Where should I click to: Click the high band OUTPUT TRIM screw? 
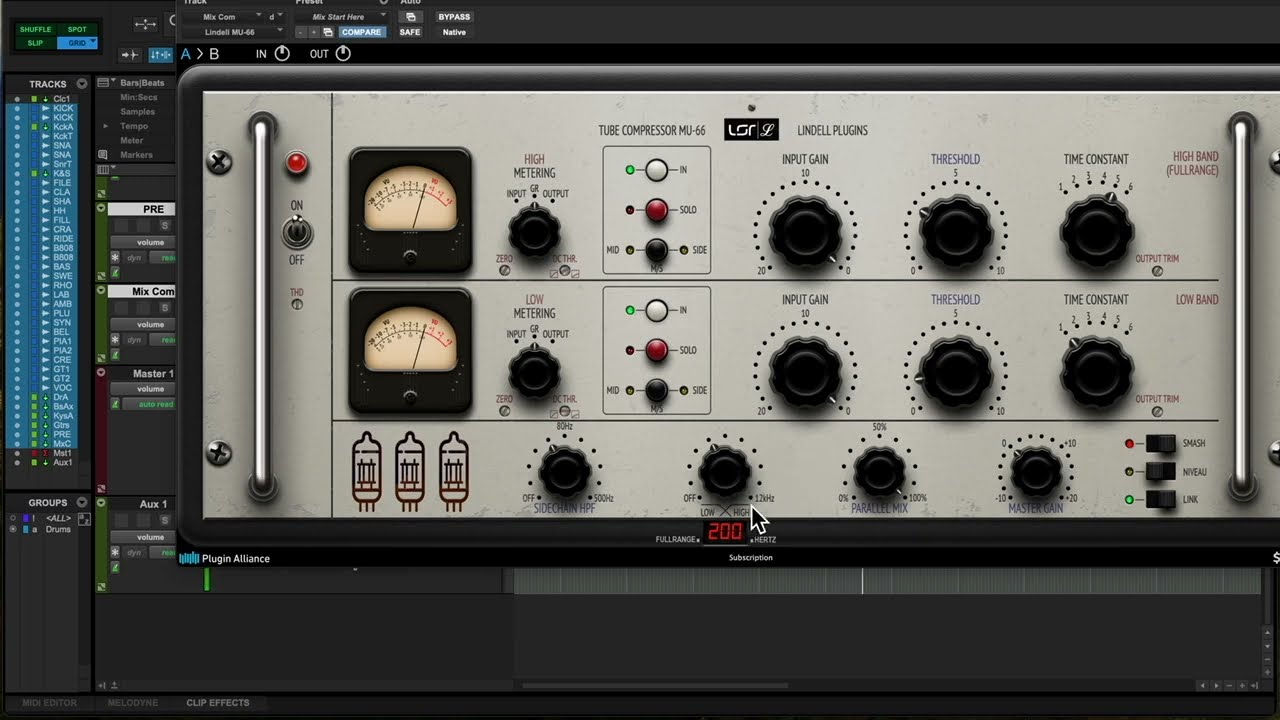1157,271
